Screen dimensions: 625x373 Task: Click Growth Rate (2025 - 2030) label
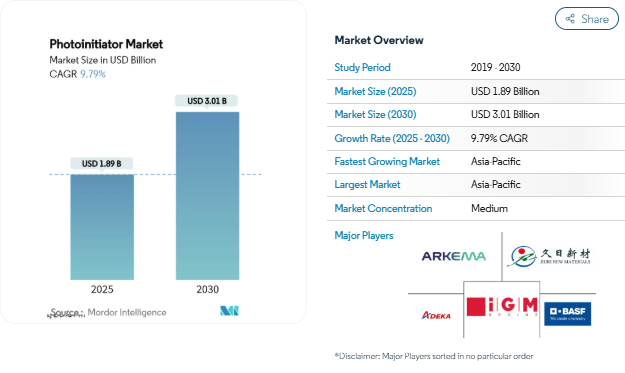(392, 138)
